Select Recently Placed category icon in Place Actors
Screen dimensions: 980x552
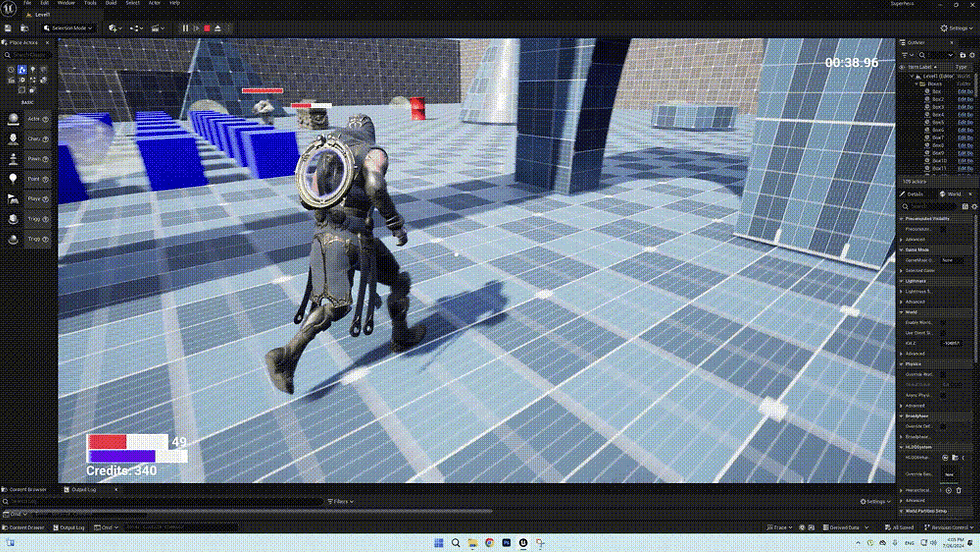pos(11,70)
